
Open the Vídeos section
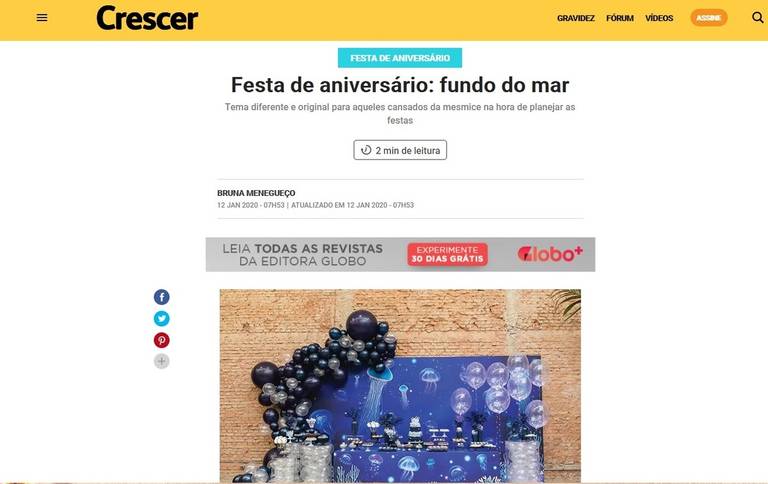[x=659, y=18]
